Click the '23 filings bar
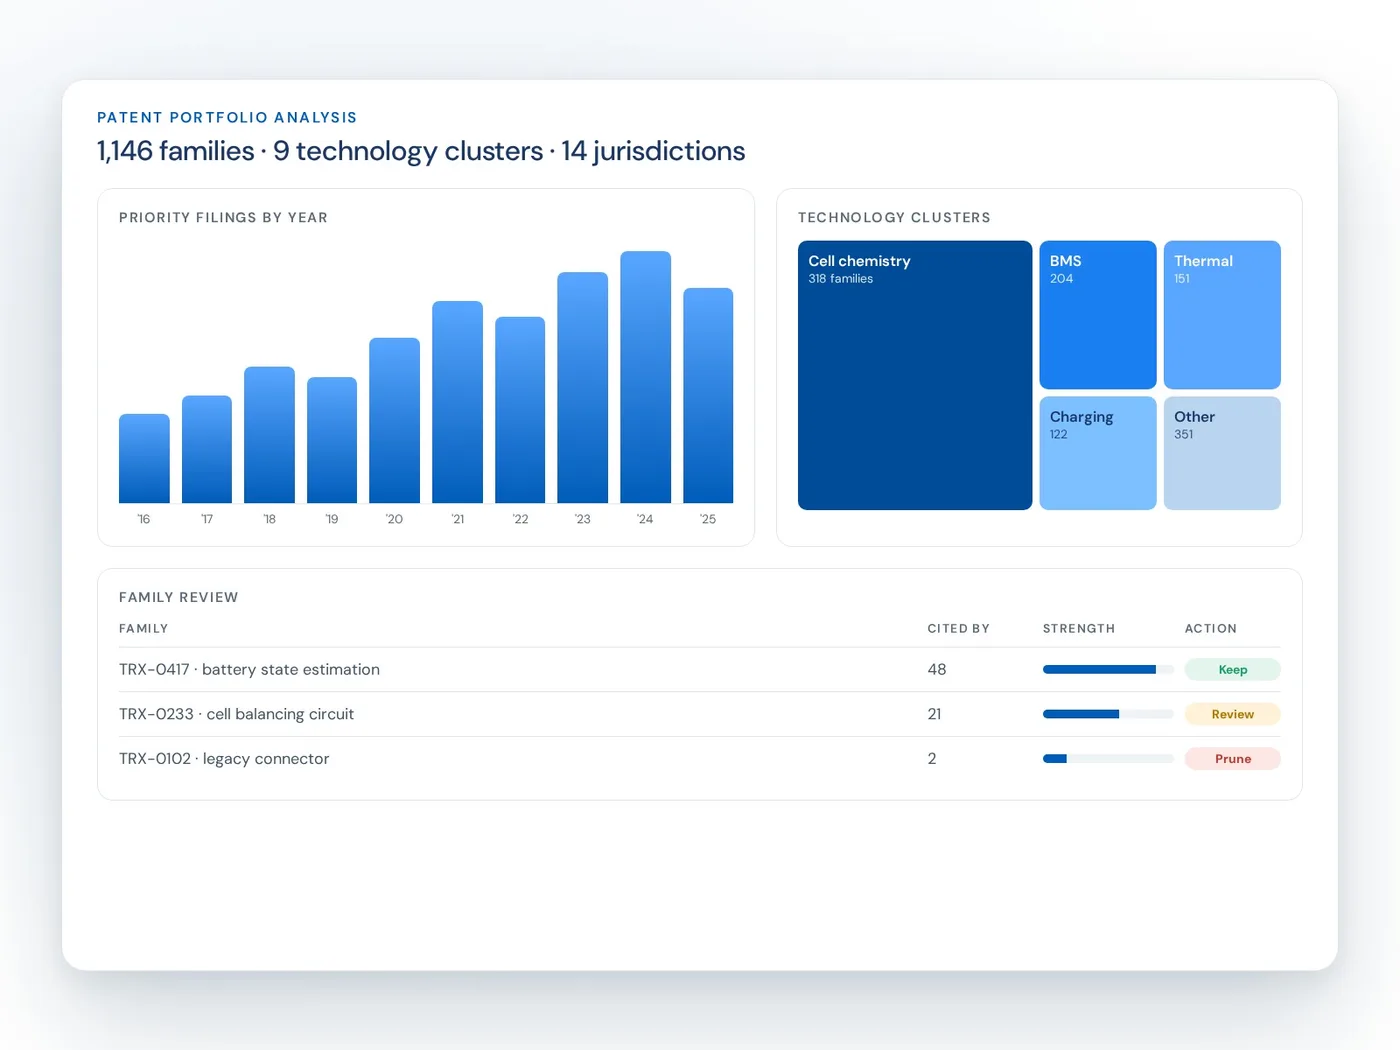The height and width of the screenshot is (1050, 1400). point(582,388)
